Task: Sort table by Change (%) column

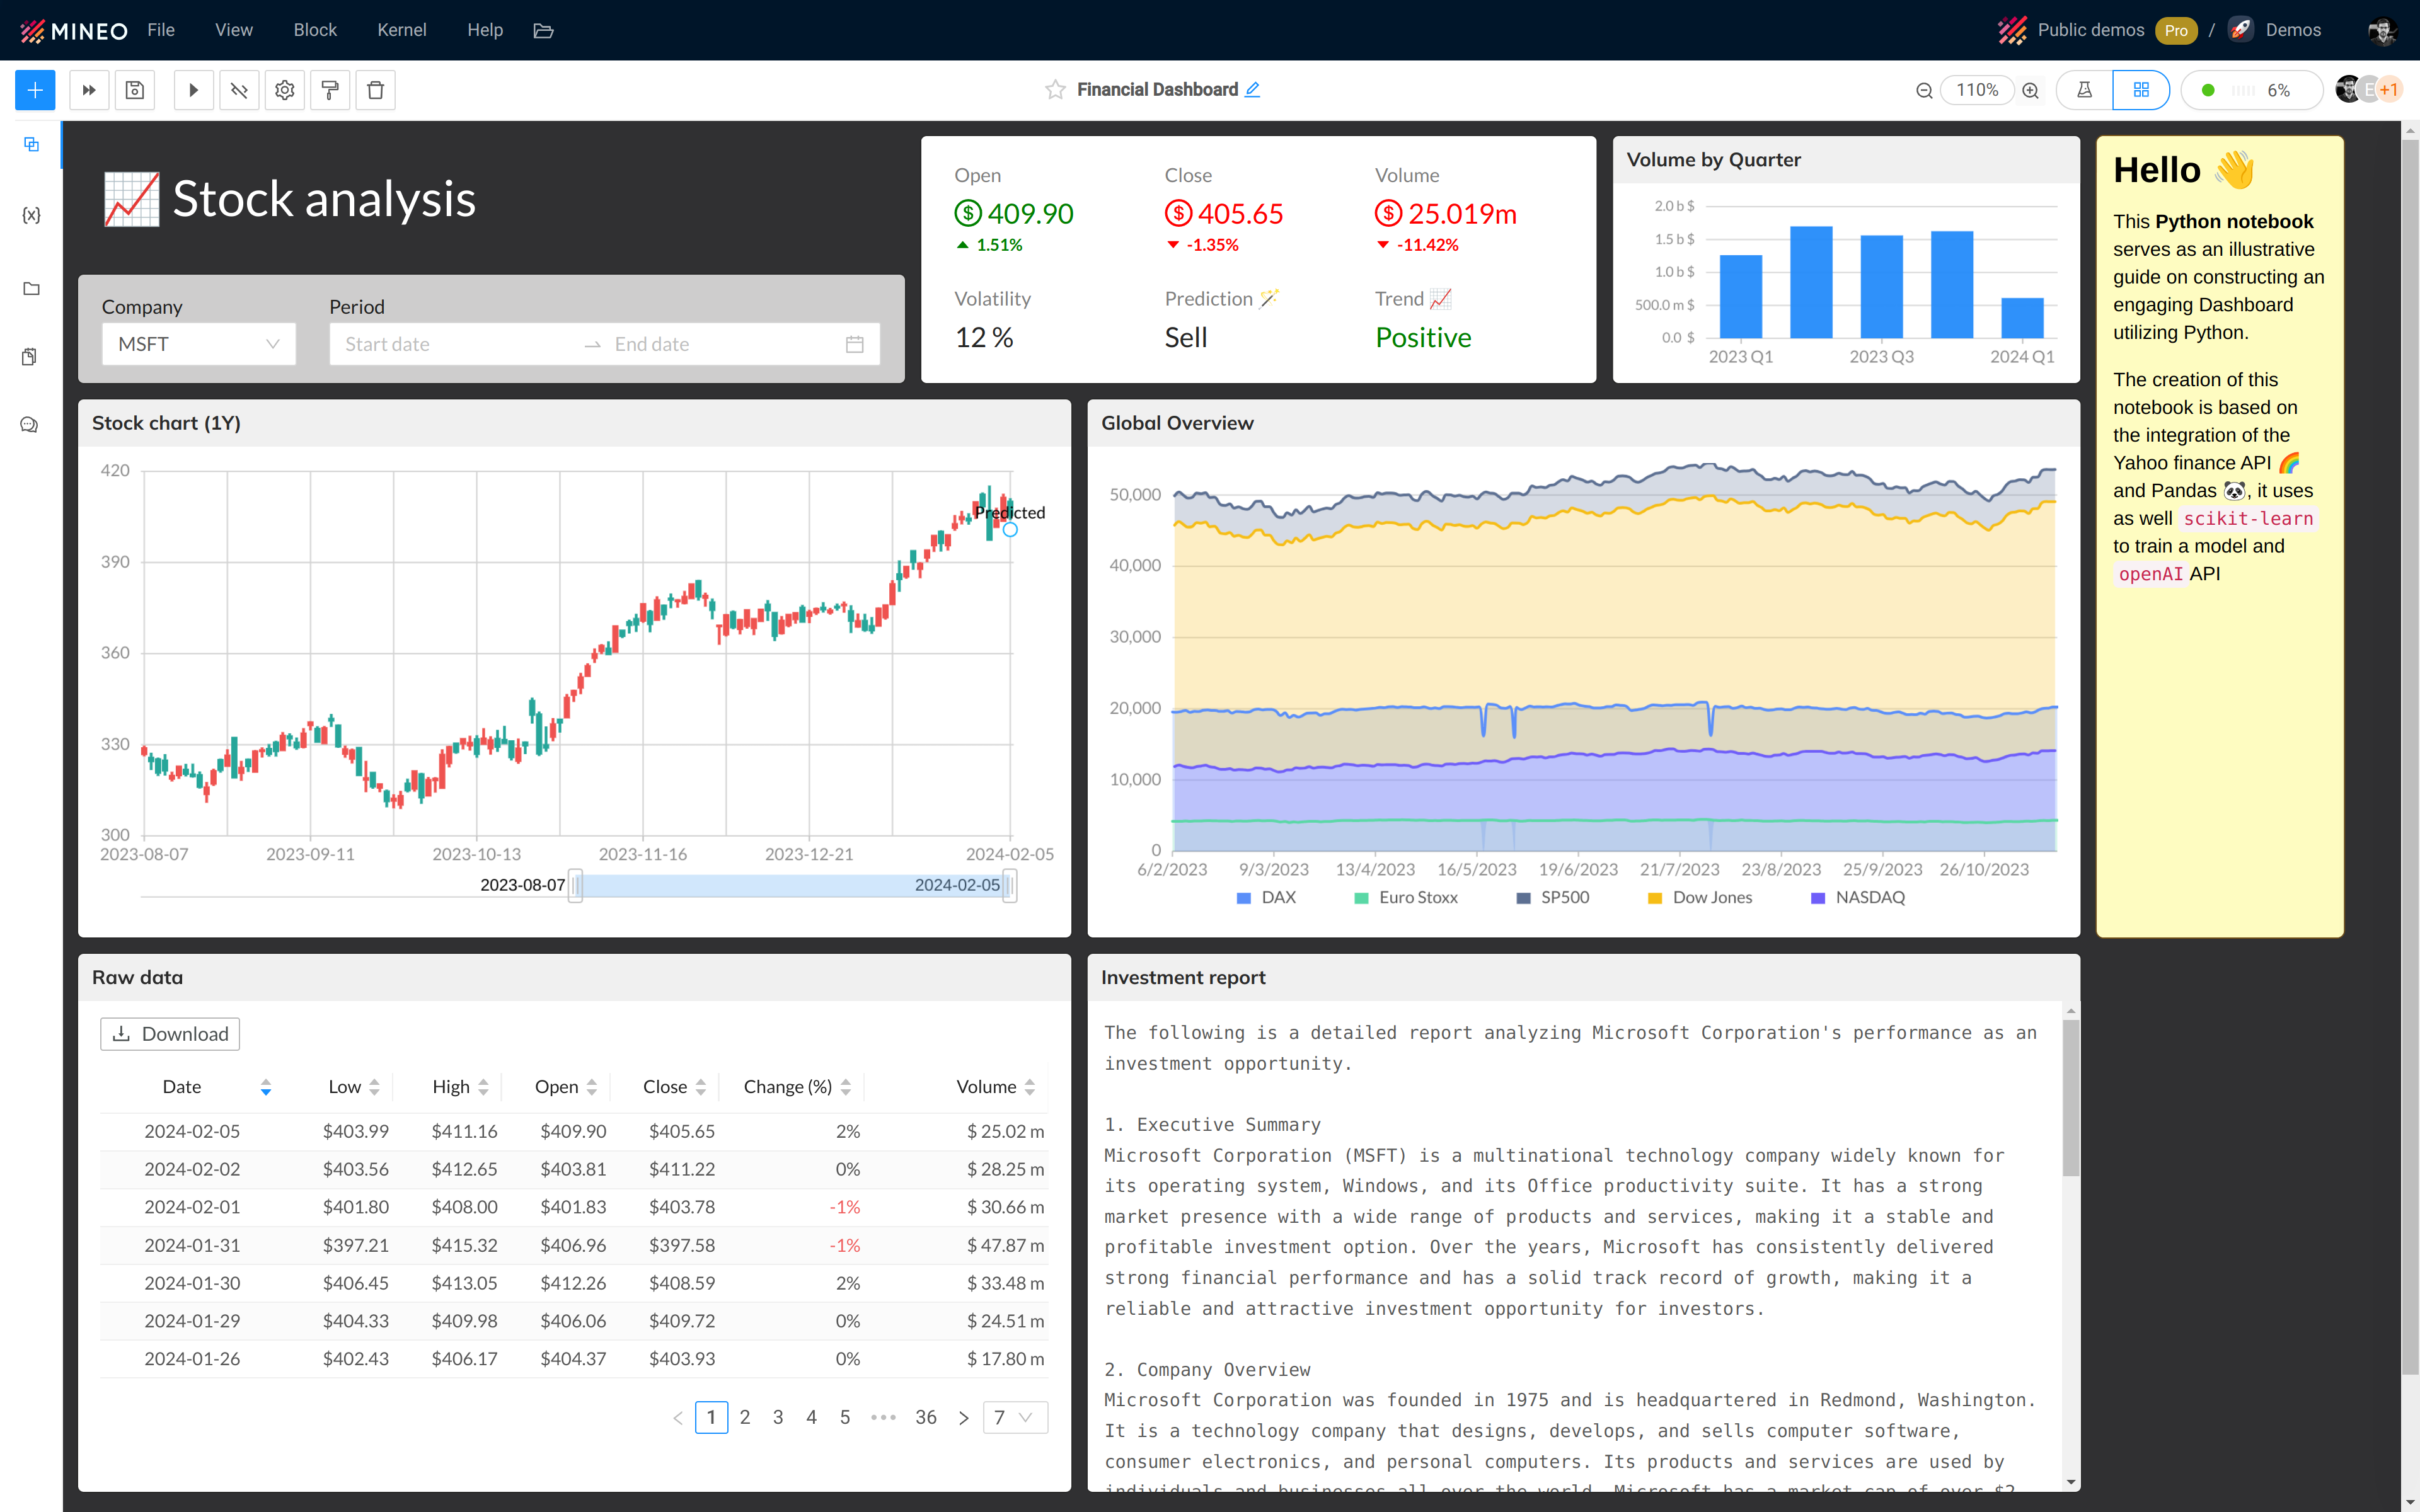Action: [x=846, y=1087]
